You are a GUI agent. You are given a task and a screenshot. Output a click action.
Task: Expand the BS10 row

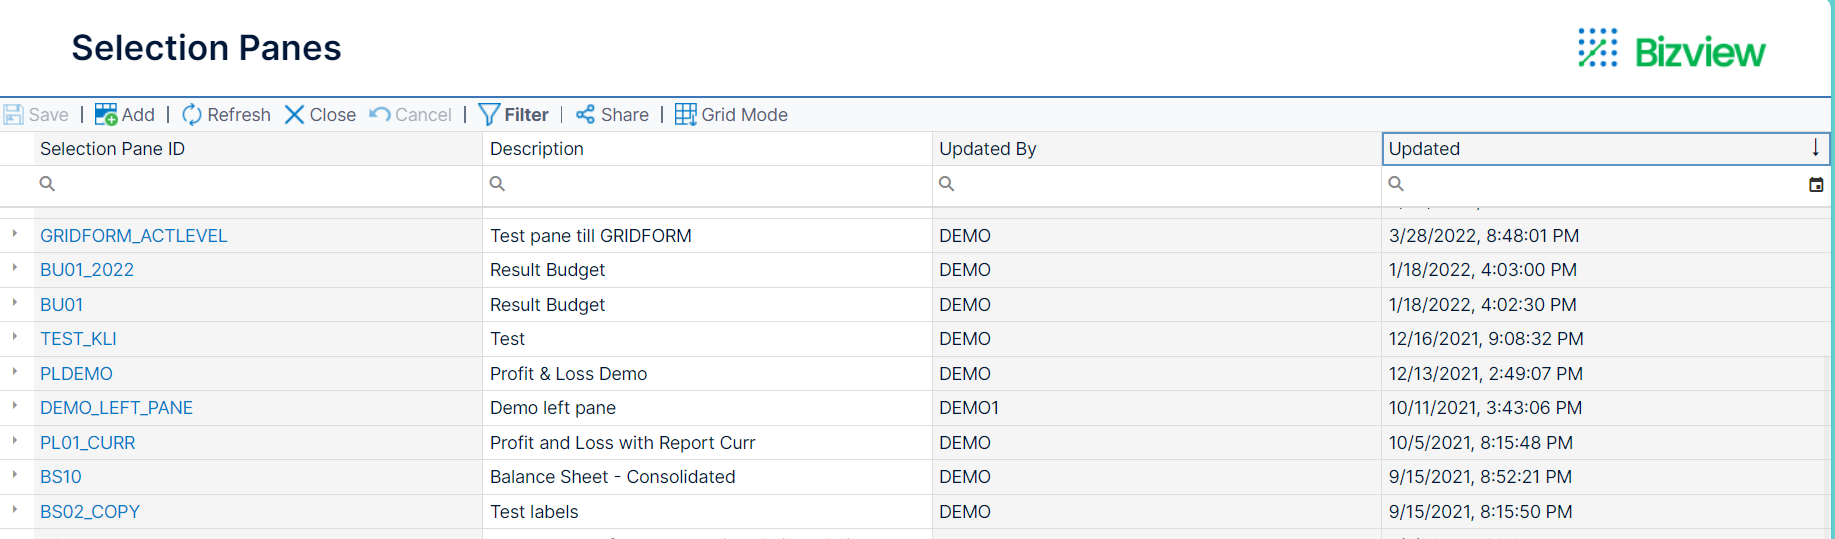[x=15, y=475]
